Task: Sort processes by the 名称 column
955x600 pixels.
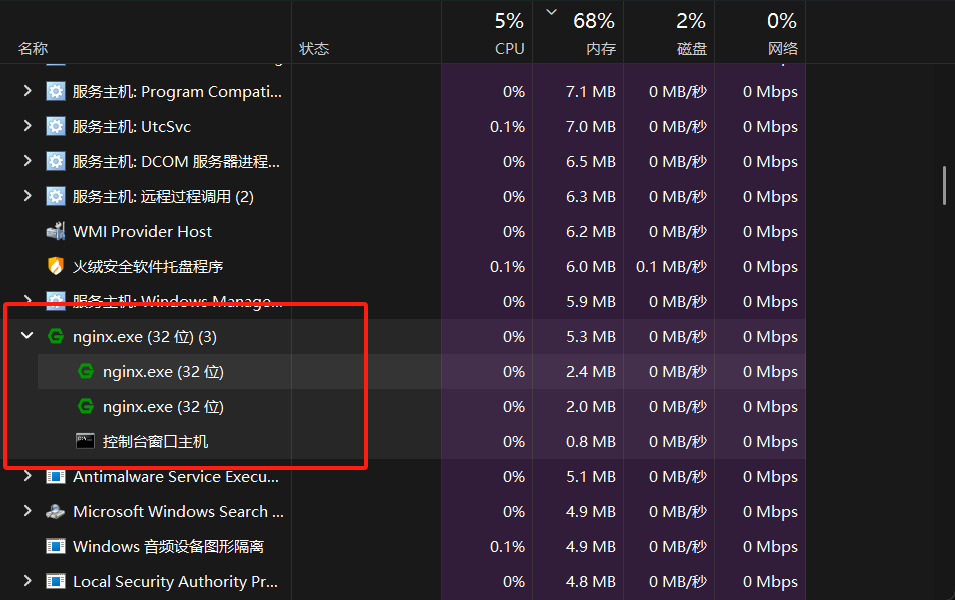Action: click(33, 49)
